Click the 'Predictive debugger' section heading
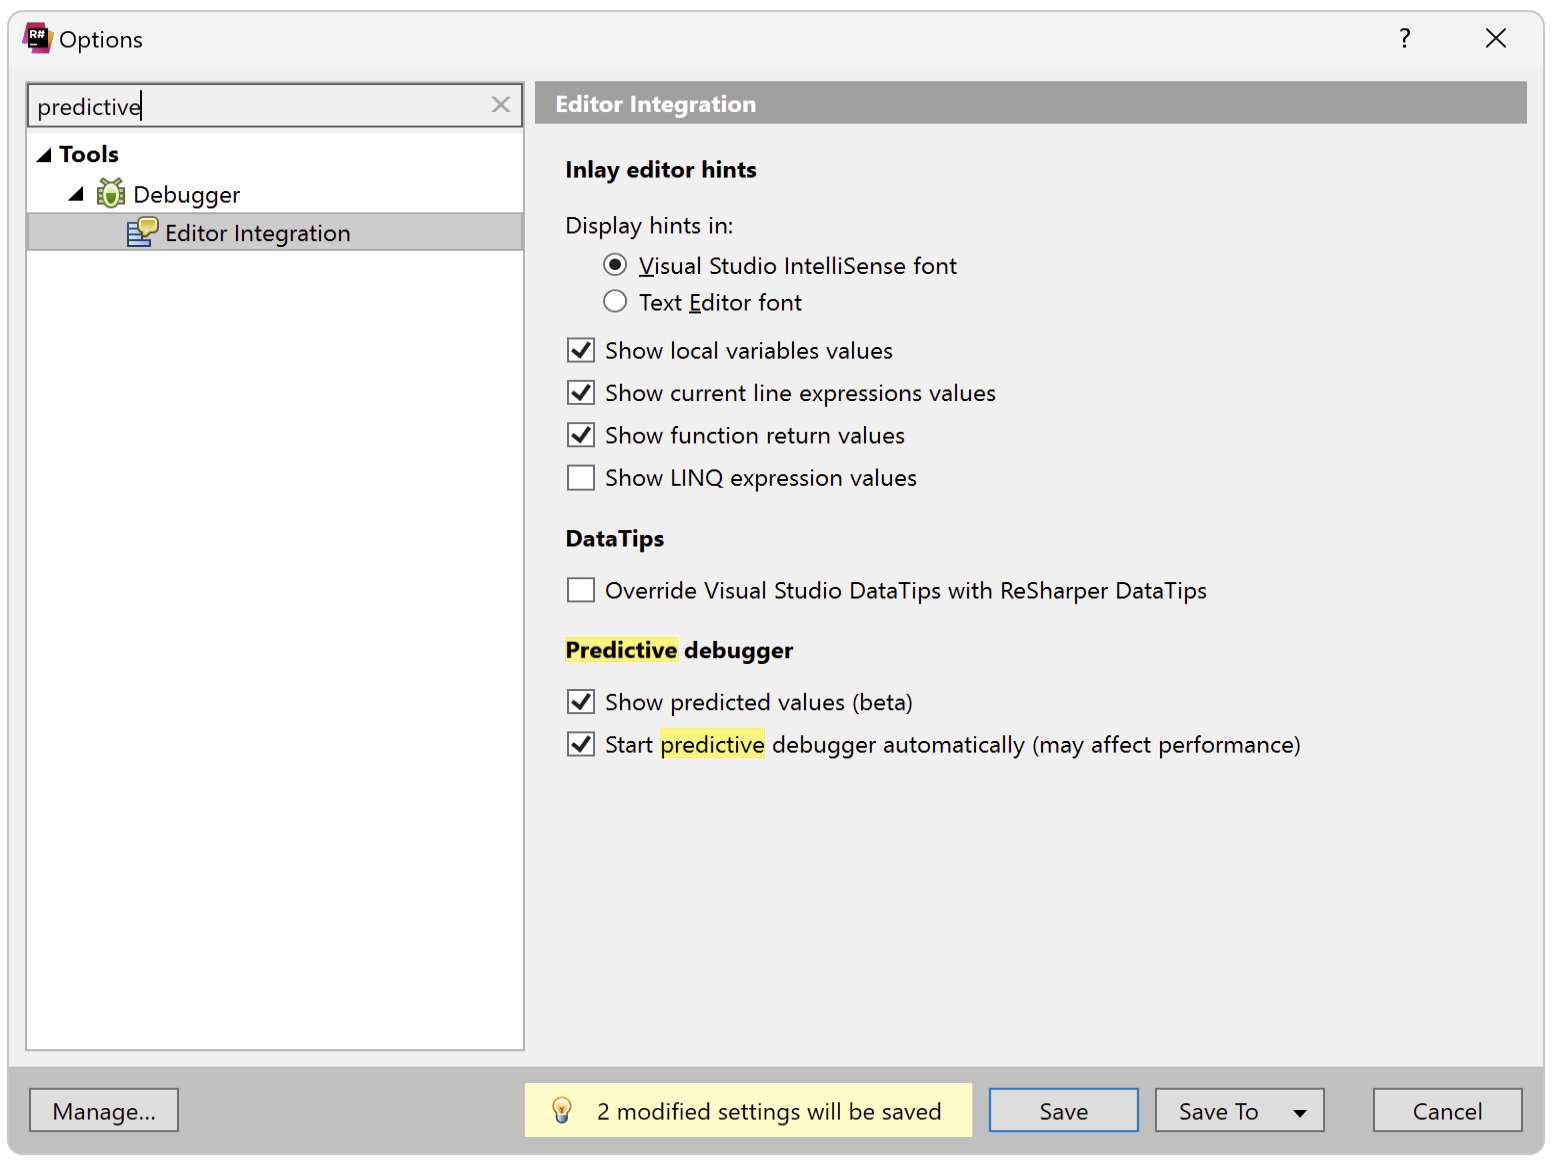The height and width of the screenshot is (1164, 1554). tap(679, 650)
